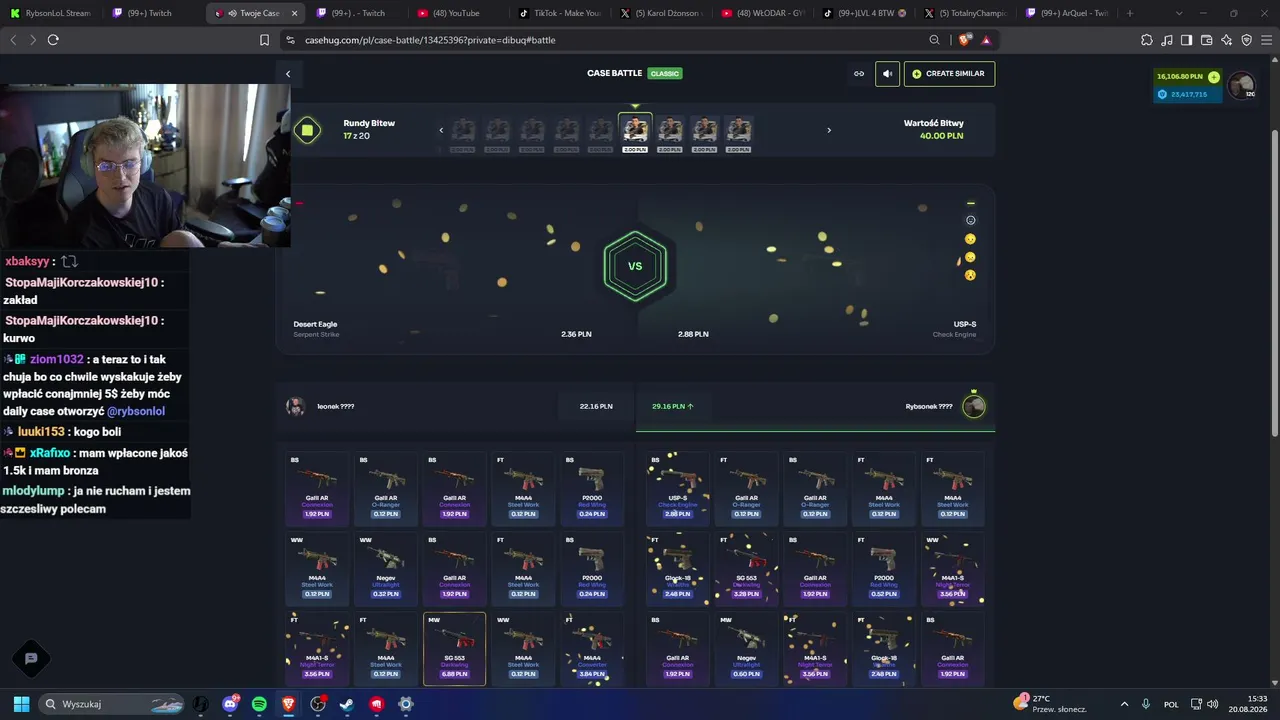Expand the system tray hidden icons chevron
Screen dimensions: 1280x720
click(x=1124, y=704)
